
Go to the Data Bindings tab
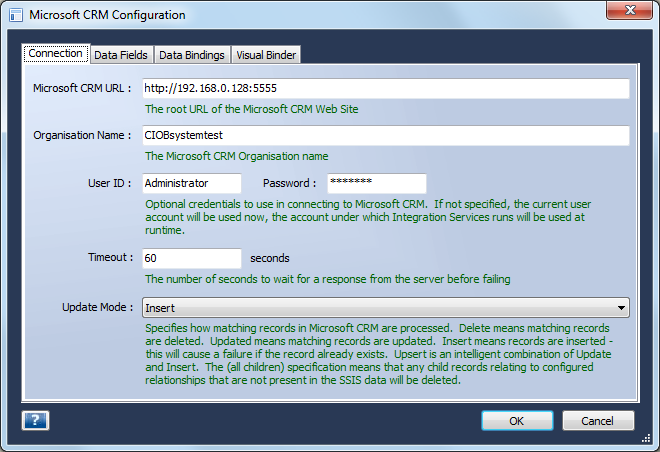pos(192,55)
